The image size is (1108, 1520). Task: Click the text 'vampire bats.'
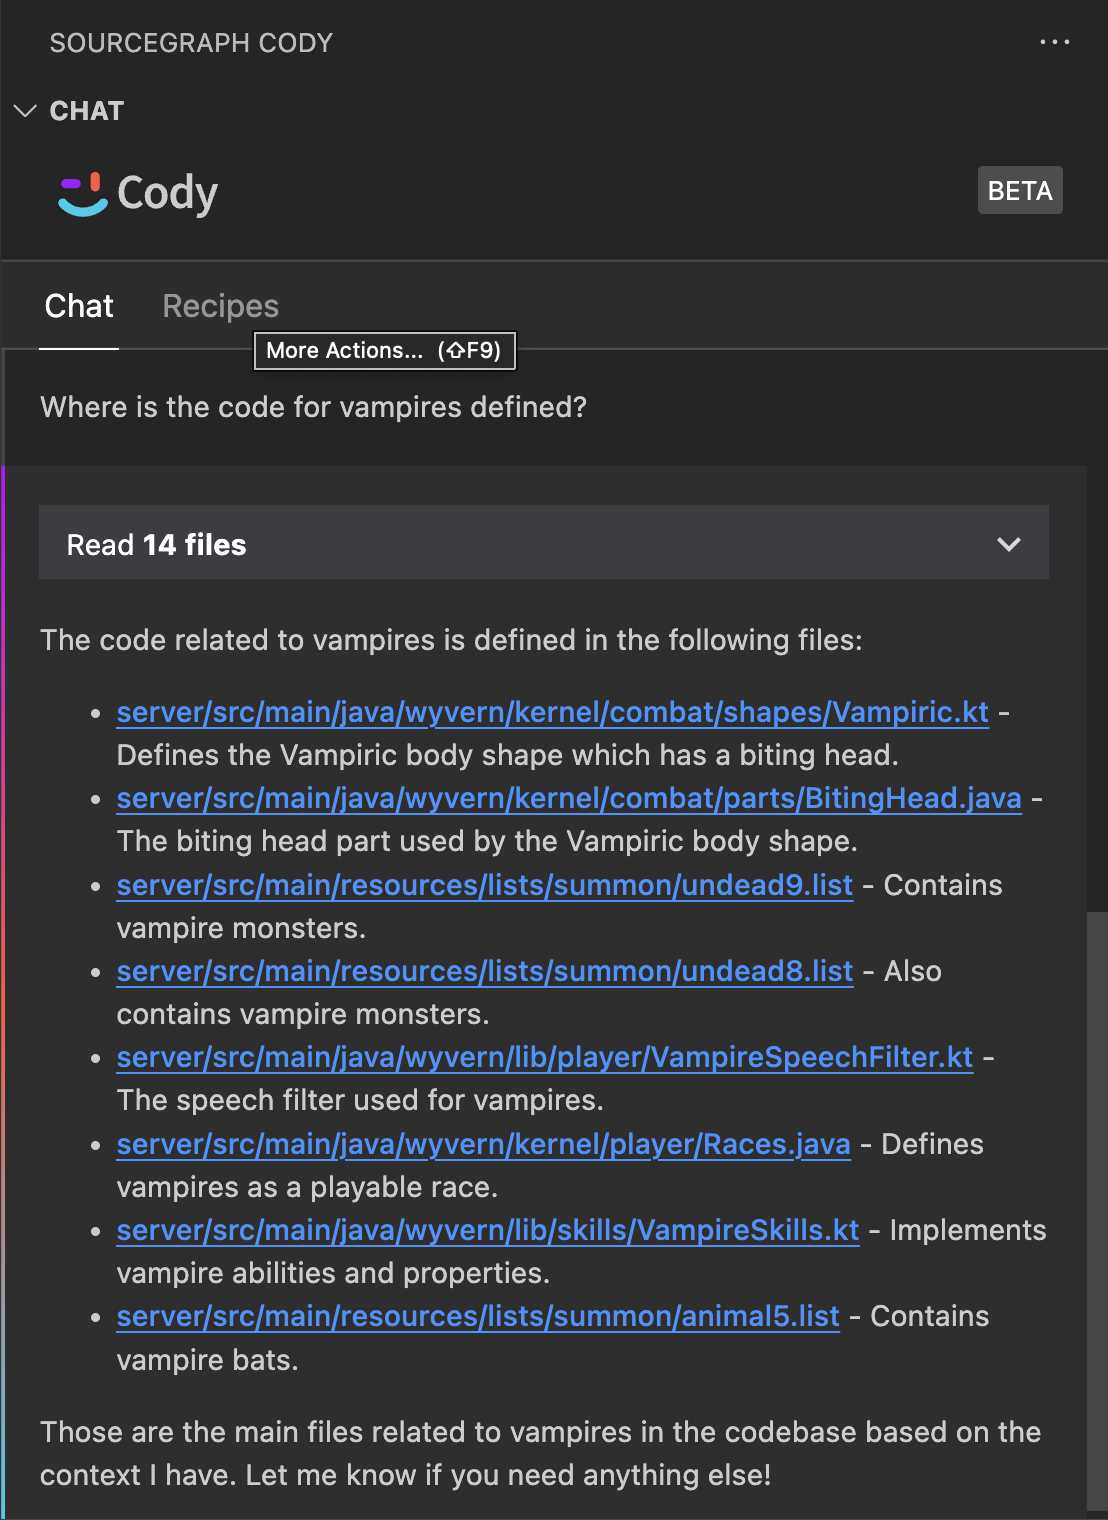[x=208, y=1360]
